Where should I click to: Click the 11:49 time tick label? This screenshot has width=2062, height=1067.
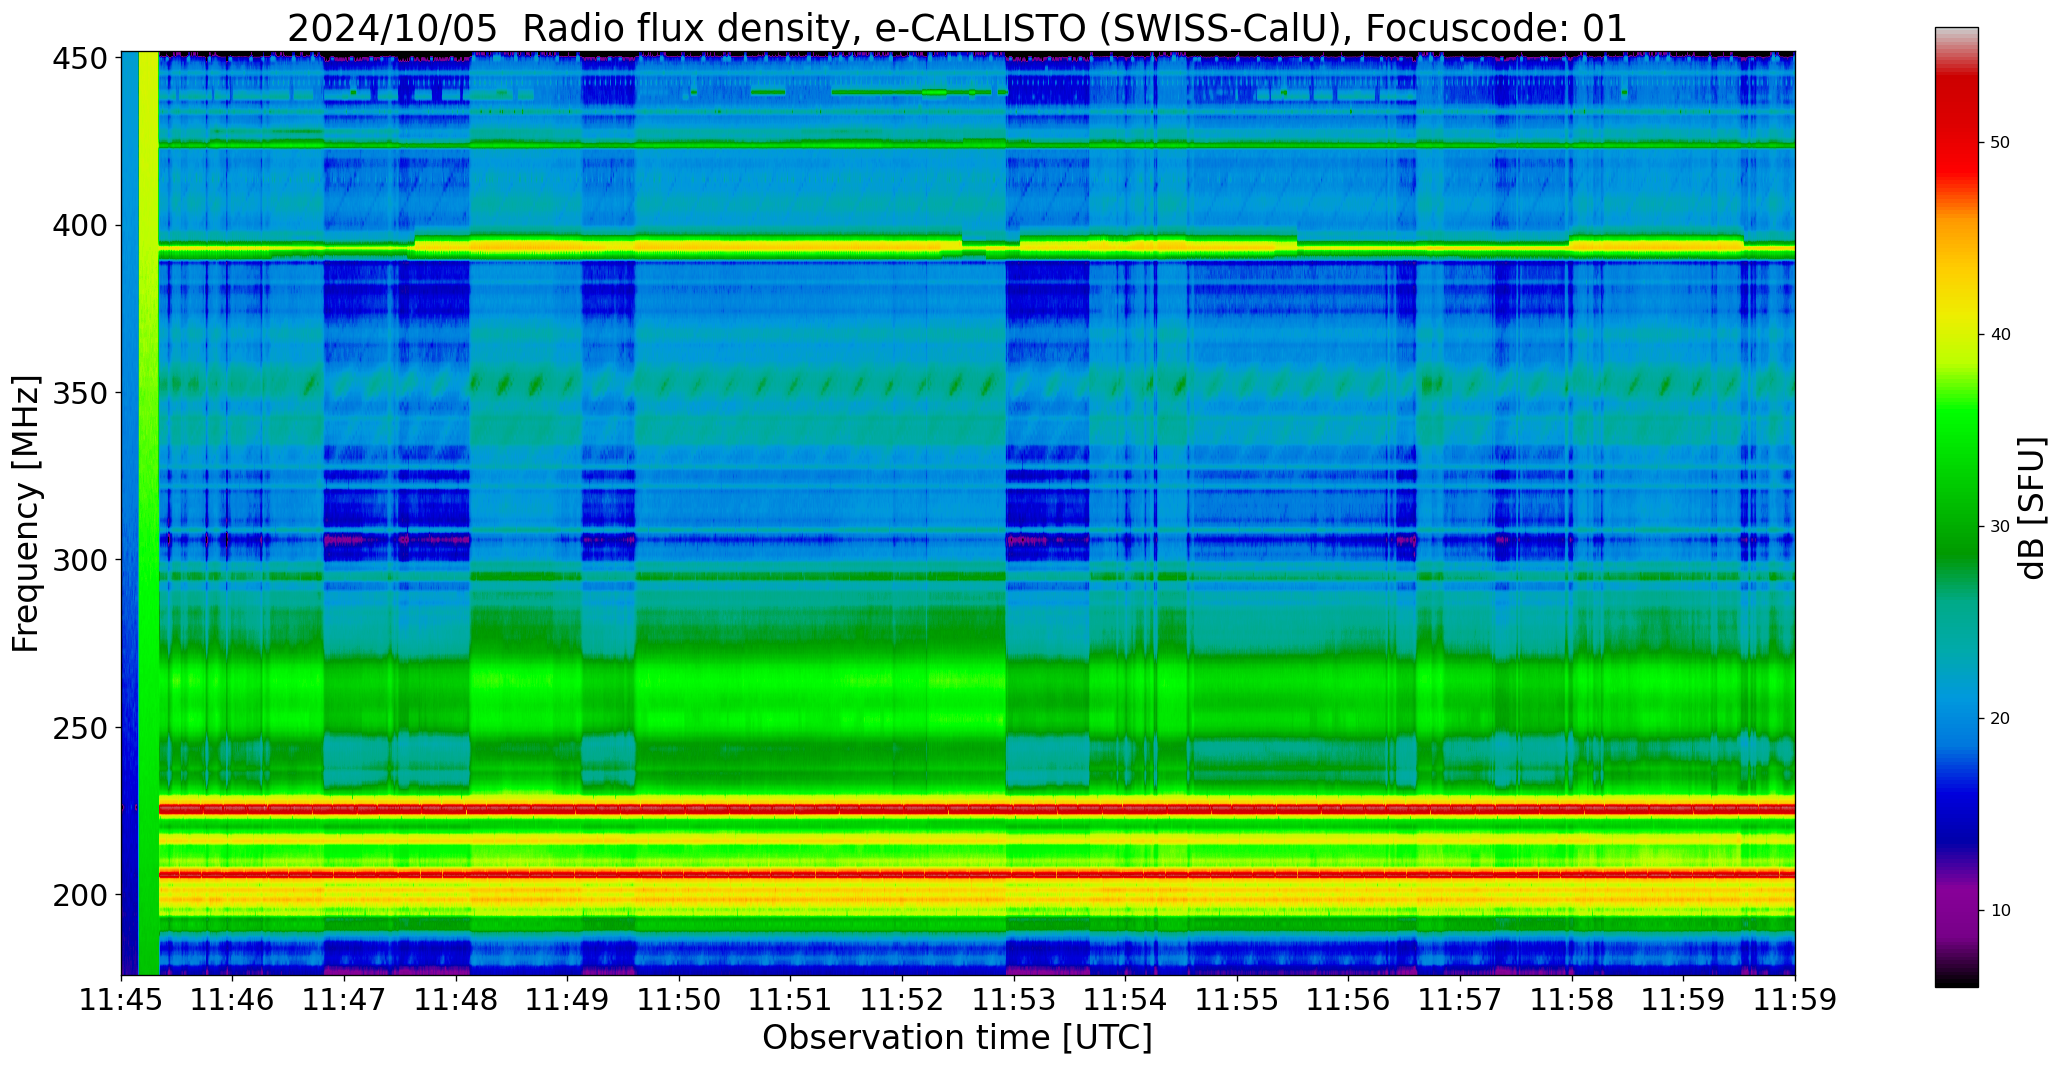pyautogui.click(x=568, y=1000)
